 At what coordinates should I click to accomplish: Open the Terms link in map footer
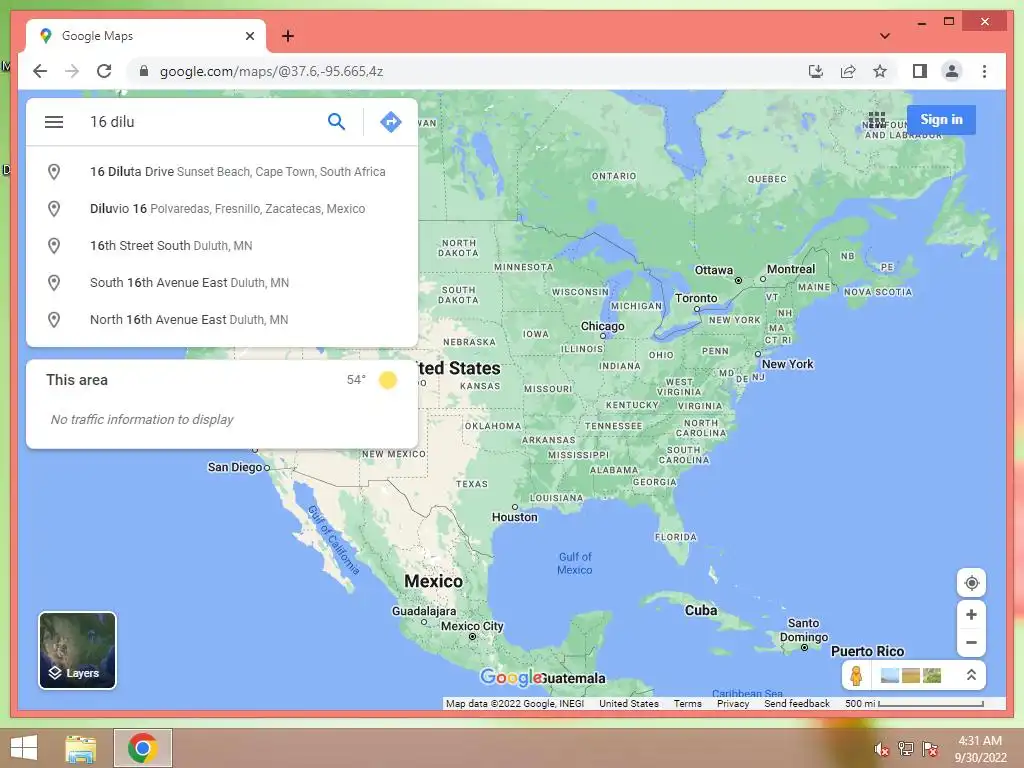688,703
